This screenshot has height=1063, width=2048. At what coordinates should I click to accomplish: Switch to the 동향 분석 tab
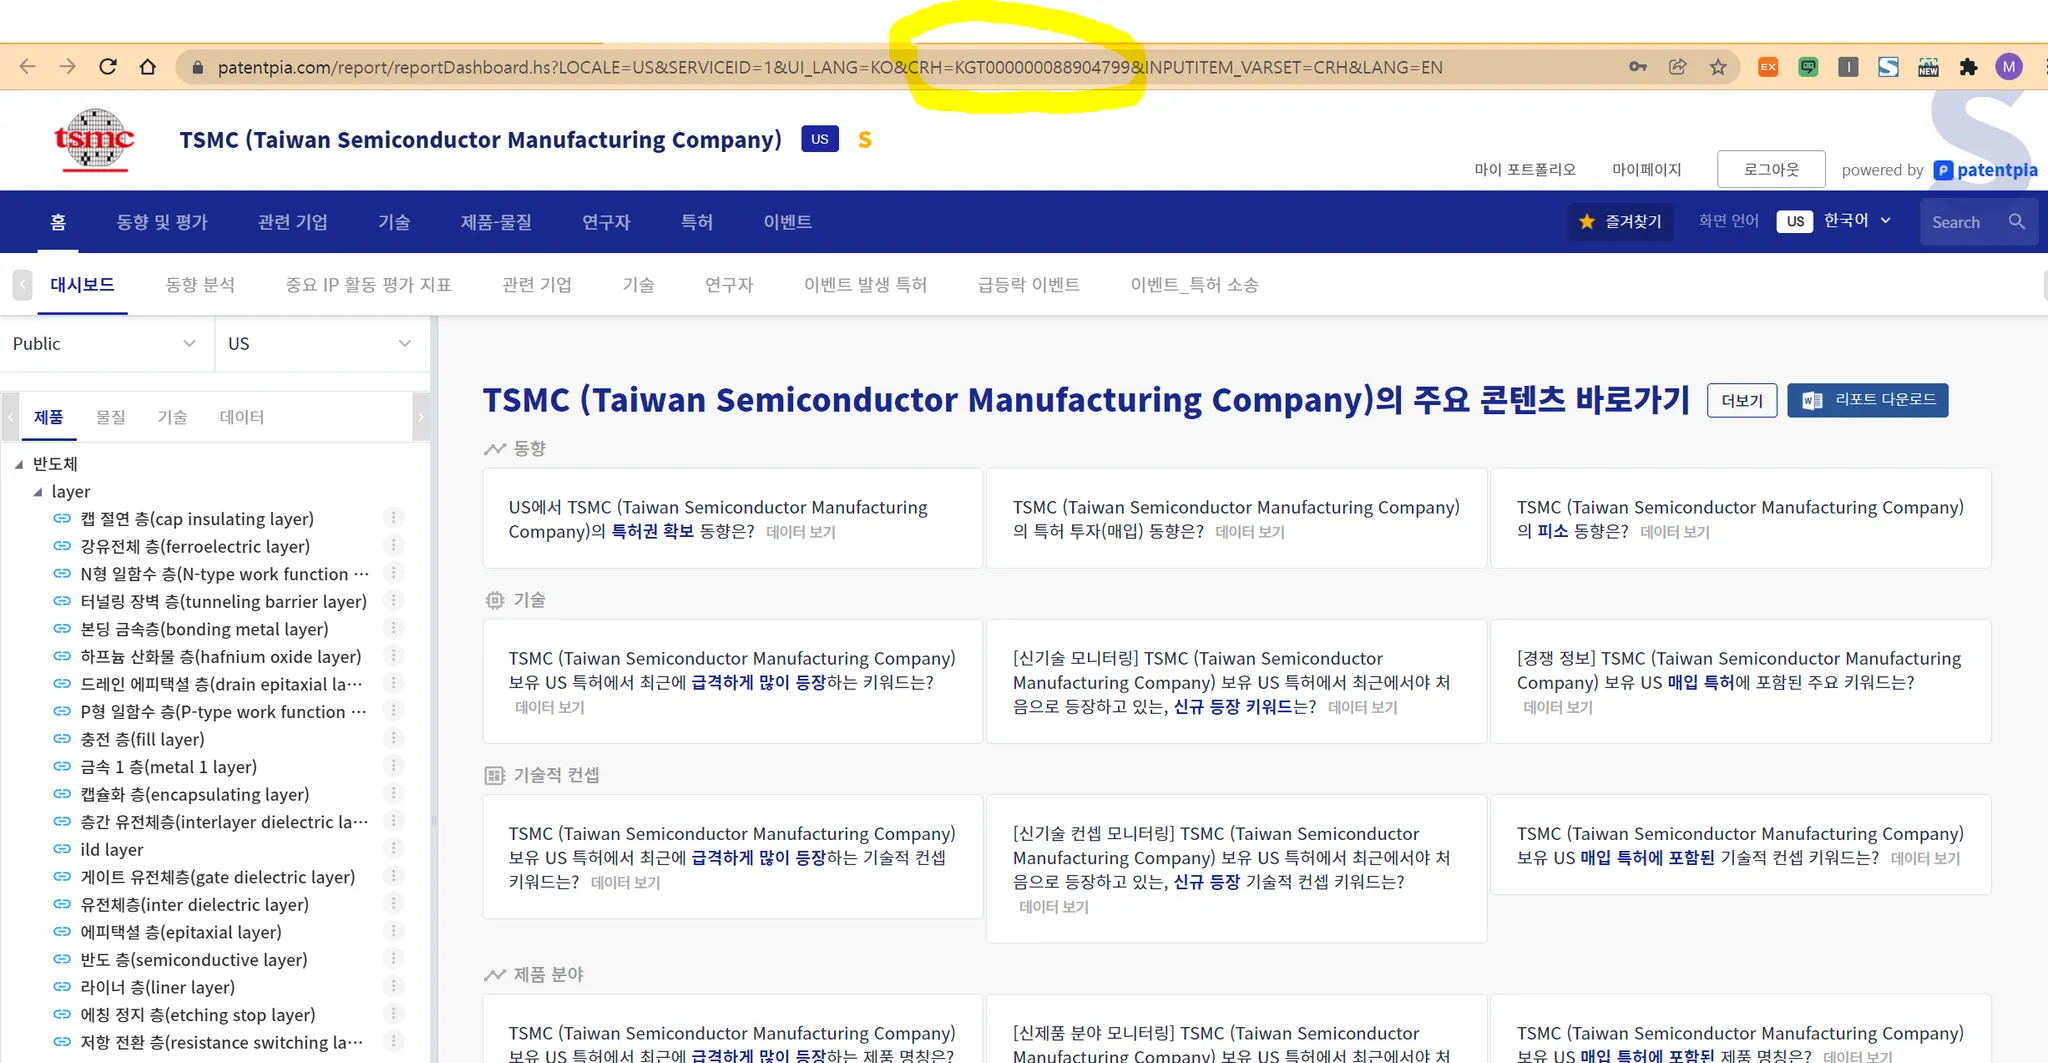point(200,285)
